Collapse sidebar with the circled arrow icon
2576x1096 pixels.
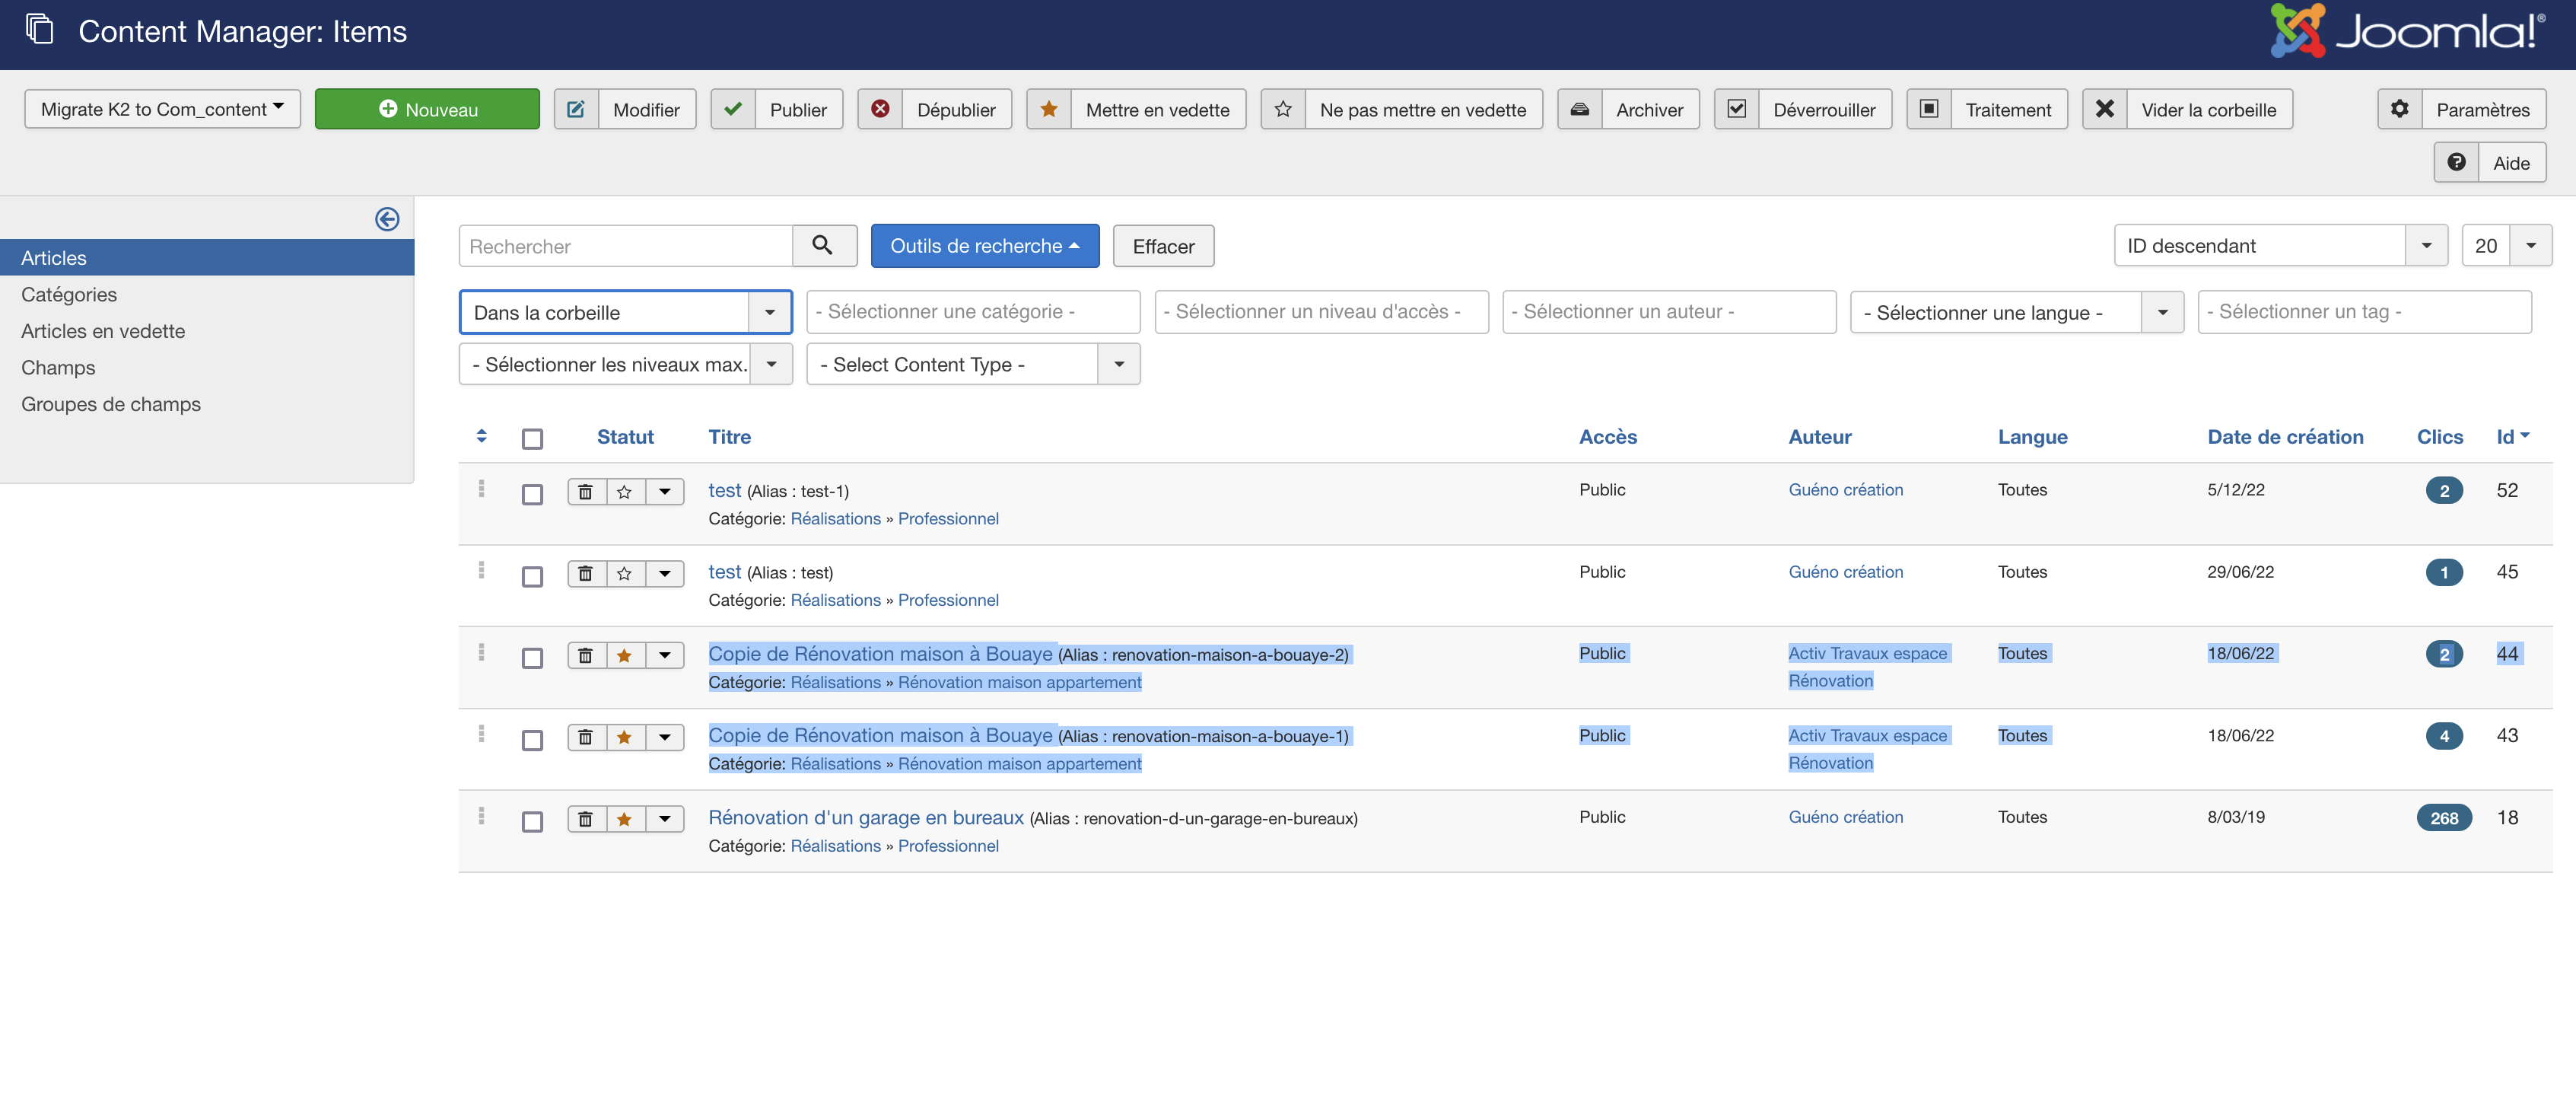point(387,219)
